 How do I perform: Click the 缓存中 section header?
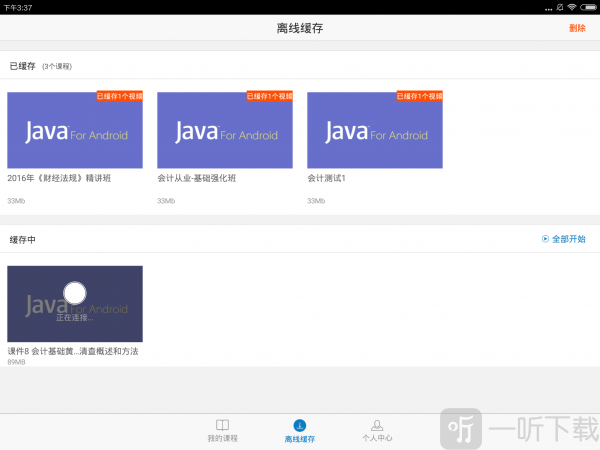click(x=23, y=240)
